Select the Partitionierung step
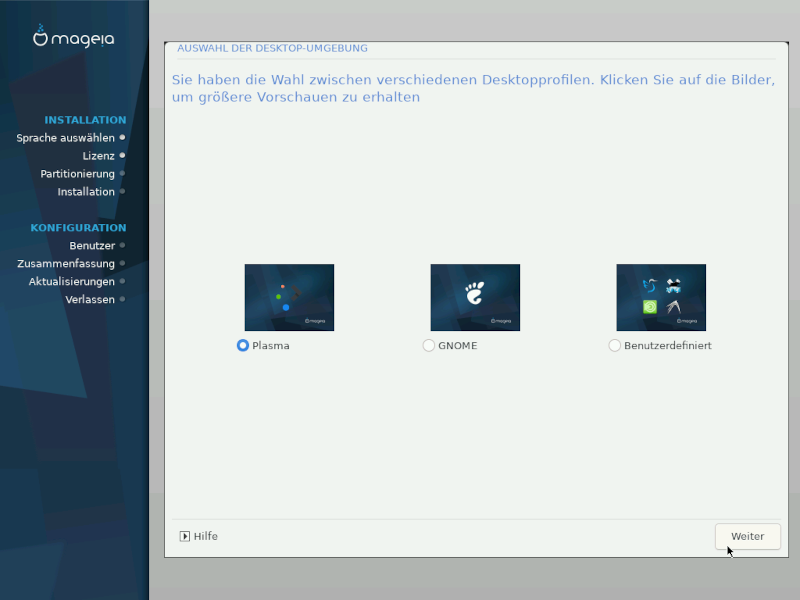The width and height of the screenshot is (800, 600). [x=77, y=174]
